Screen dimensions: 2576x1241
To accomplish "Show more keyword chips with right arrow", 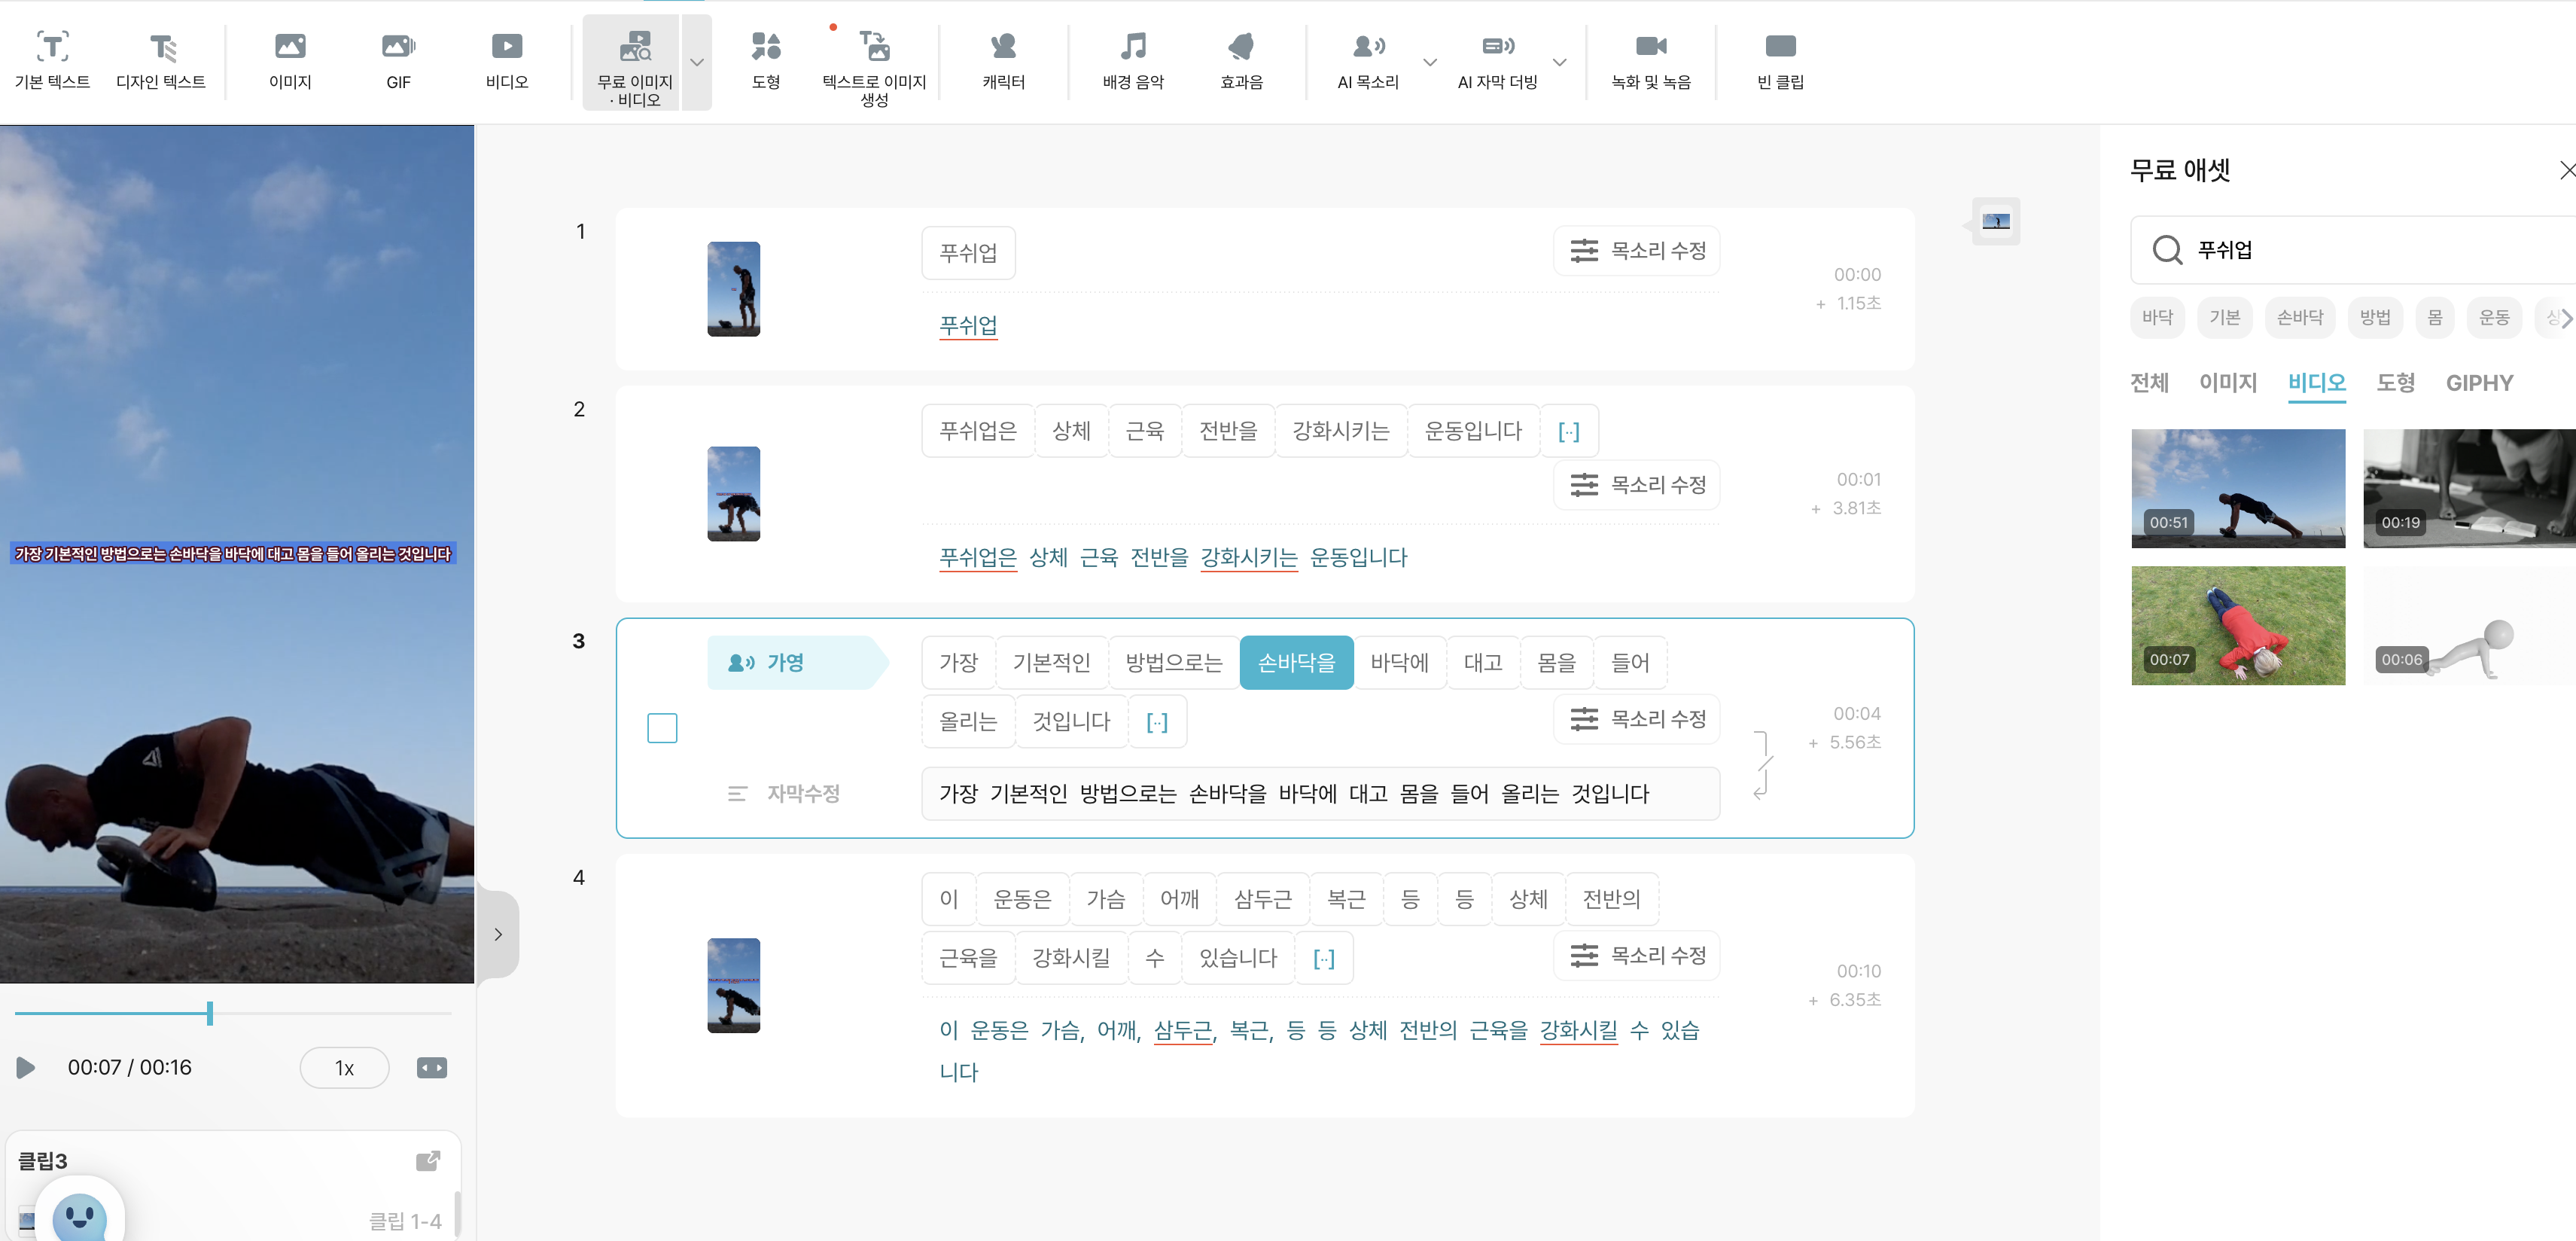I will 2566,318.
